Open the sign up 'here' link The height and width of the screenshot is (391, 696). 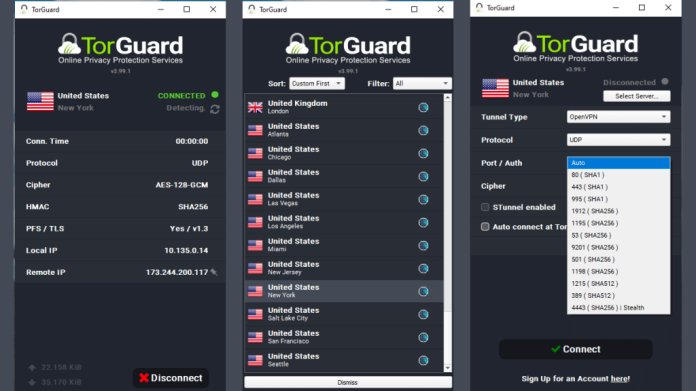coord(619,379)
